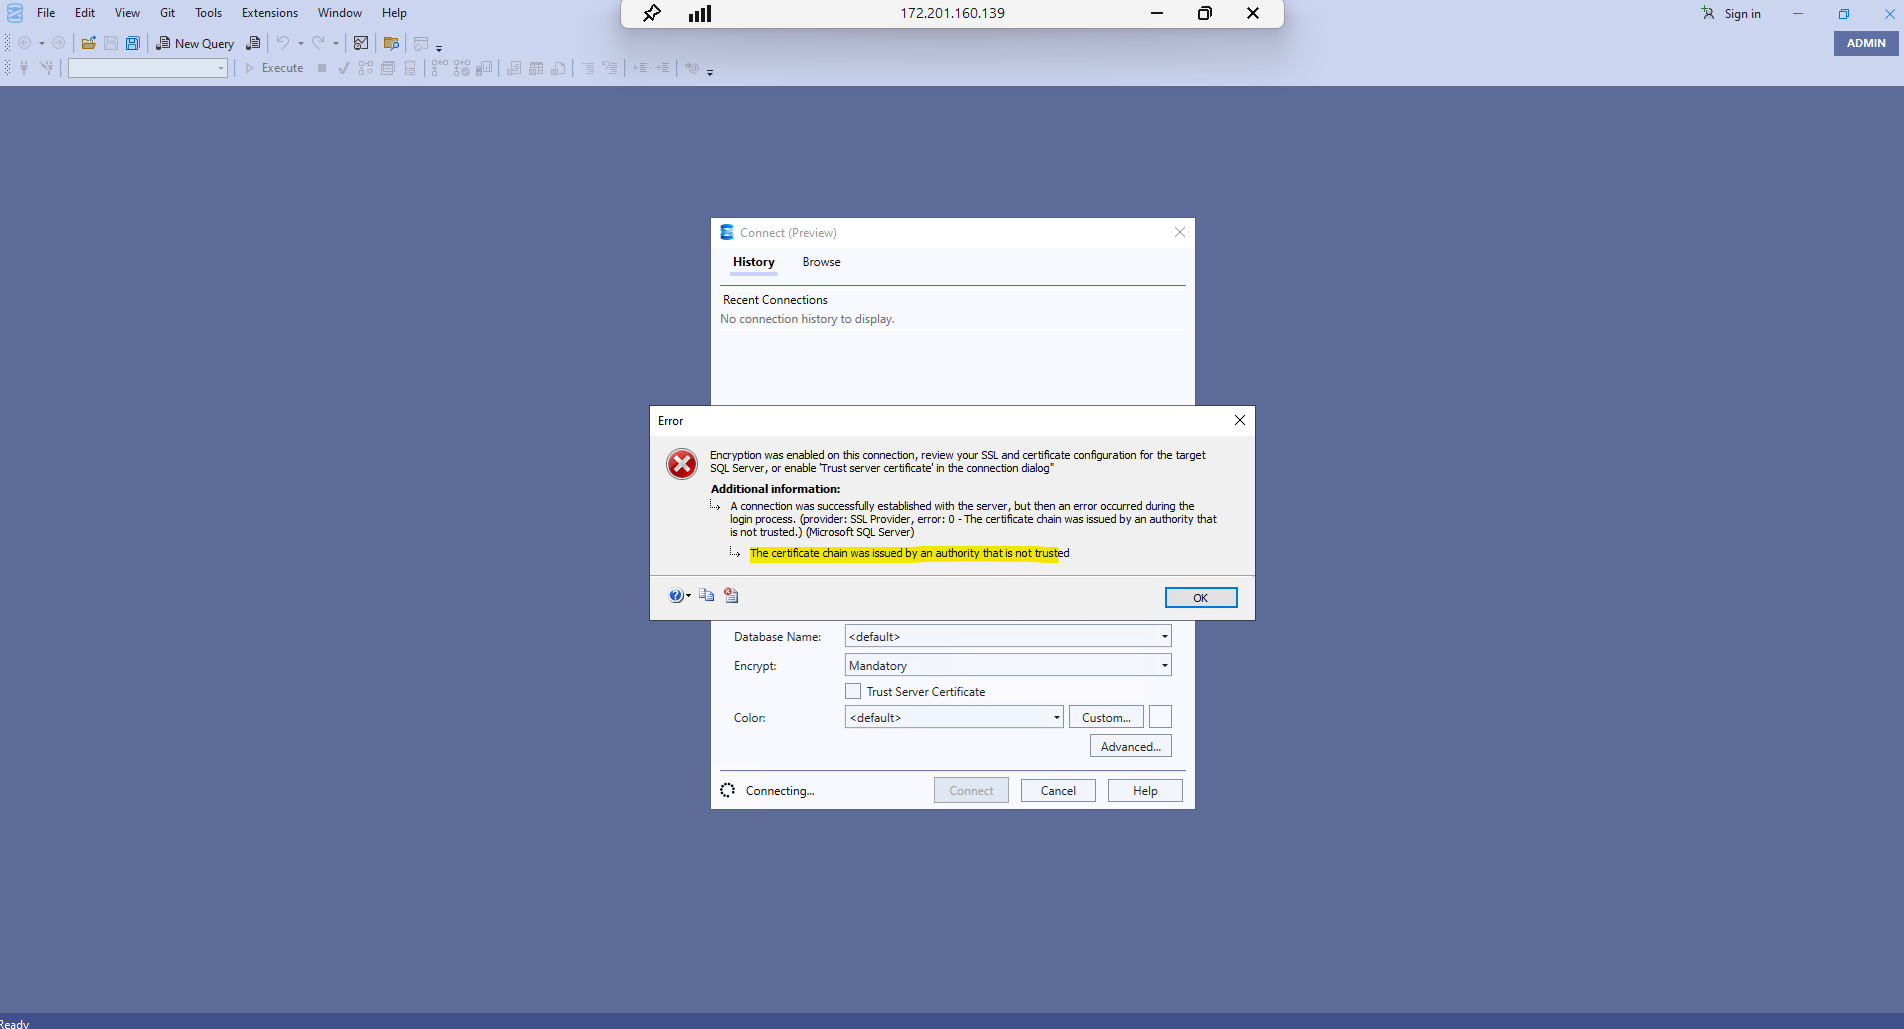
Task: Expand the Redo history dropdown arrow
Action: (336, 43)
